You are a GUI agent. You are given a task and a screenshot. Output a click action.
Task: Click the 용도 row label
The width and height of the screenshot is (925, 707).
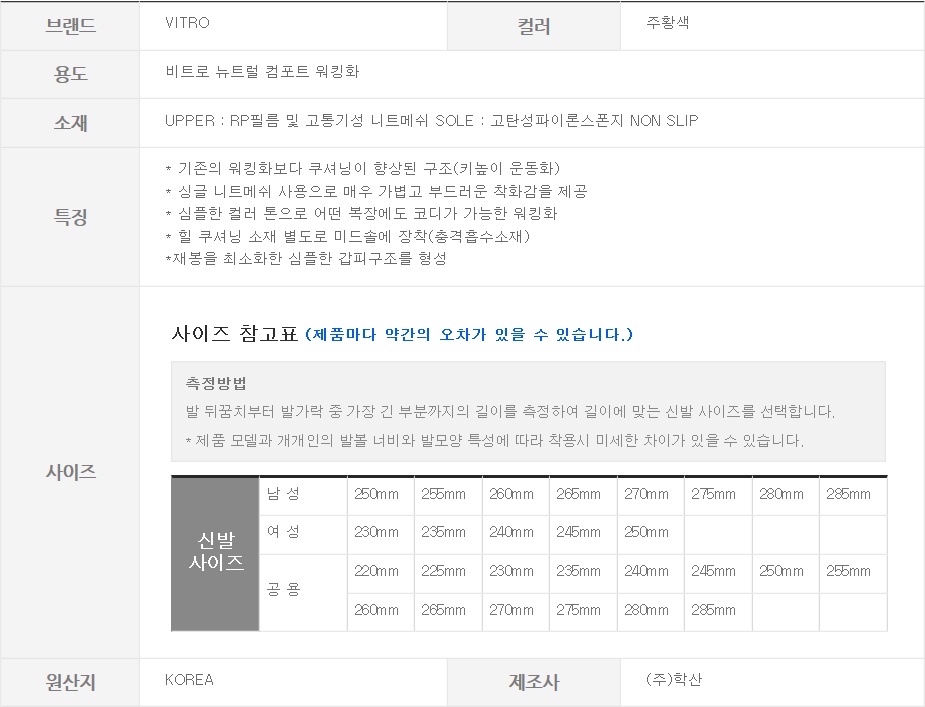[70, 75]
